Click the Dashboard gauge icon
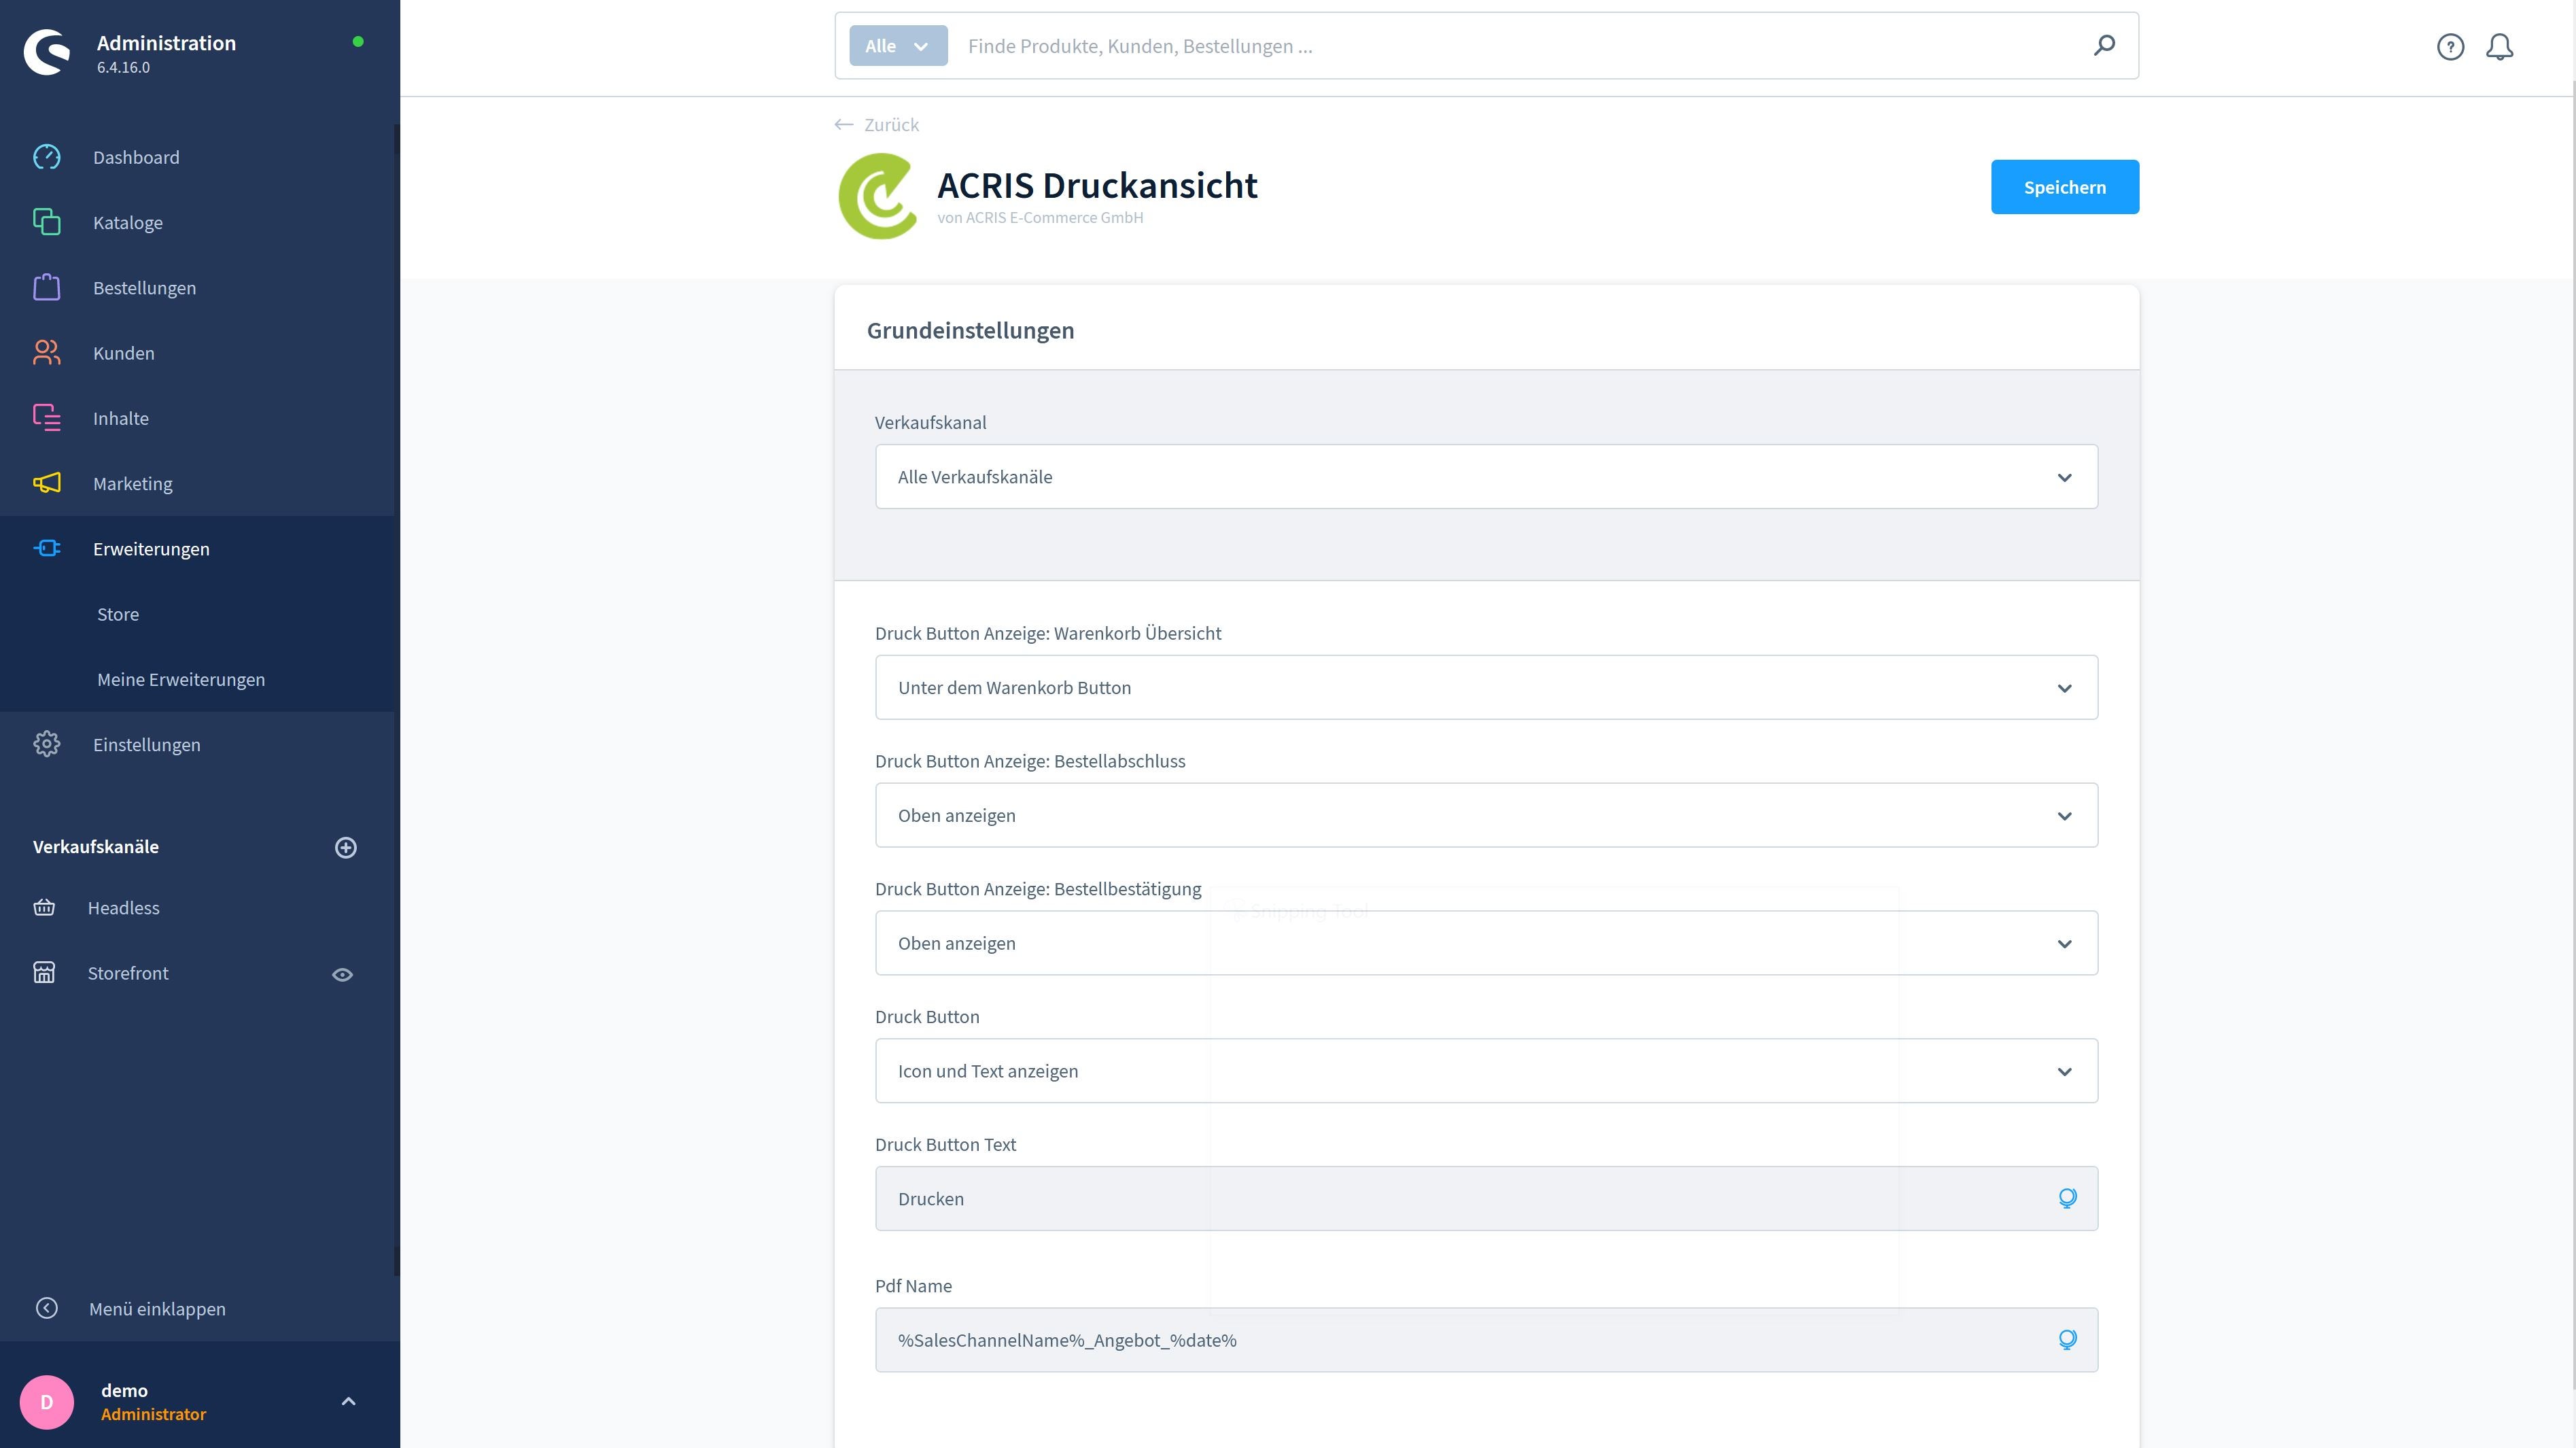2576x1448 pixels. 46,157
